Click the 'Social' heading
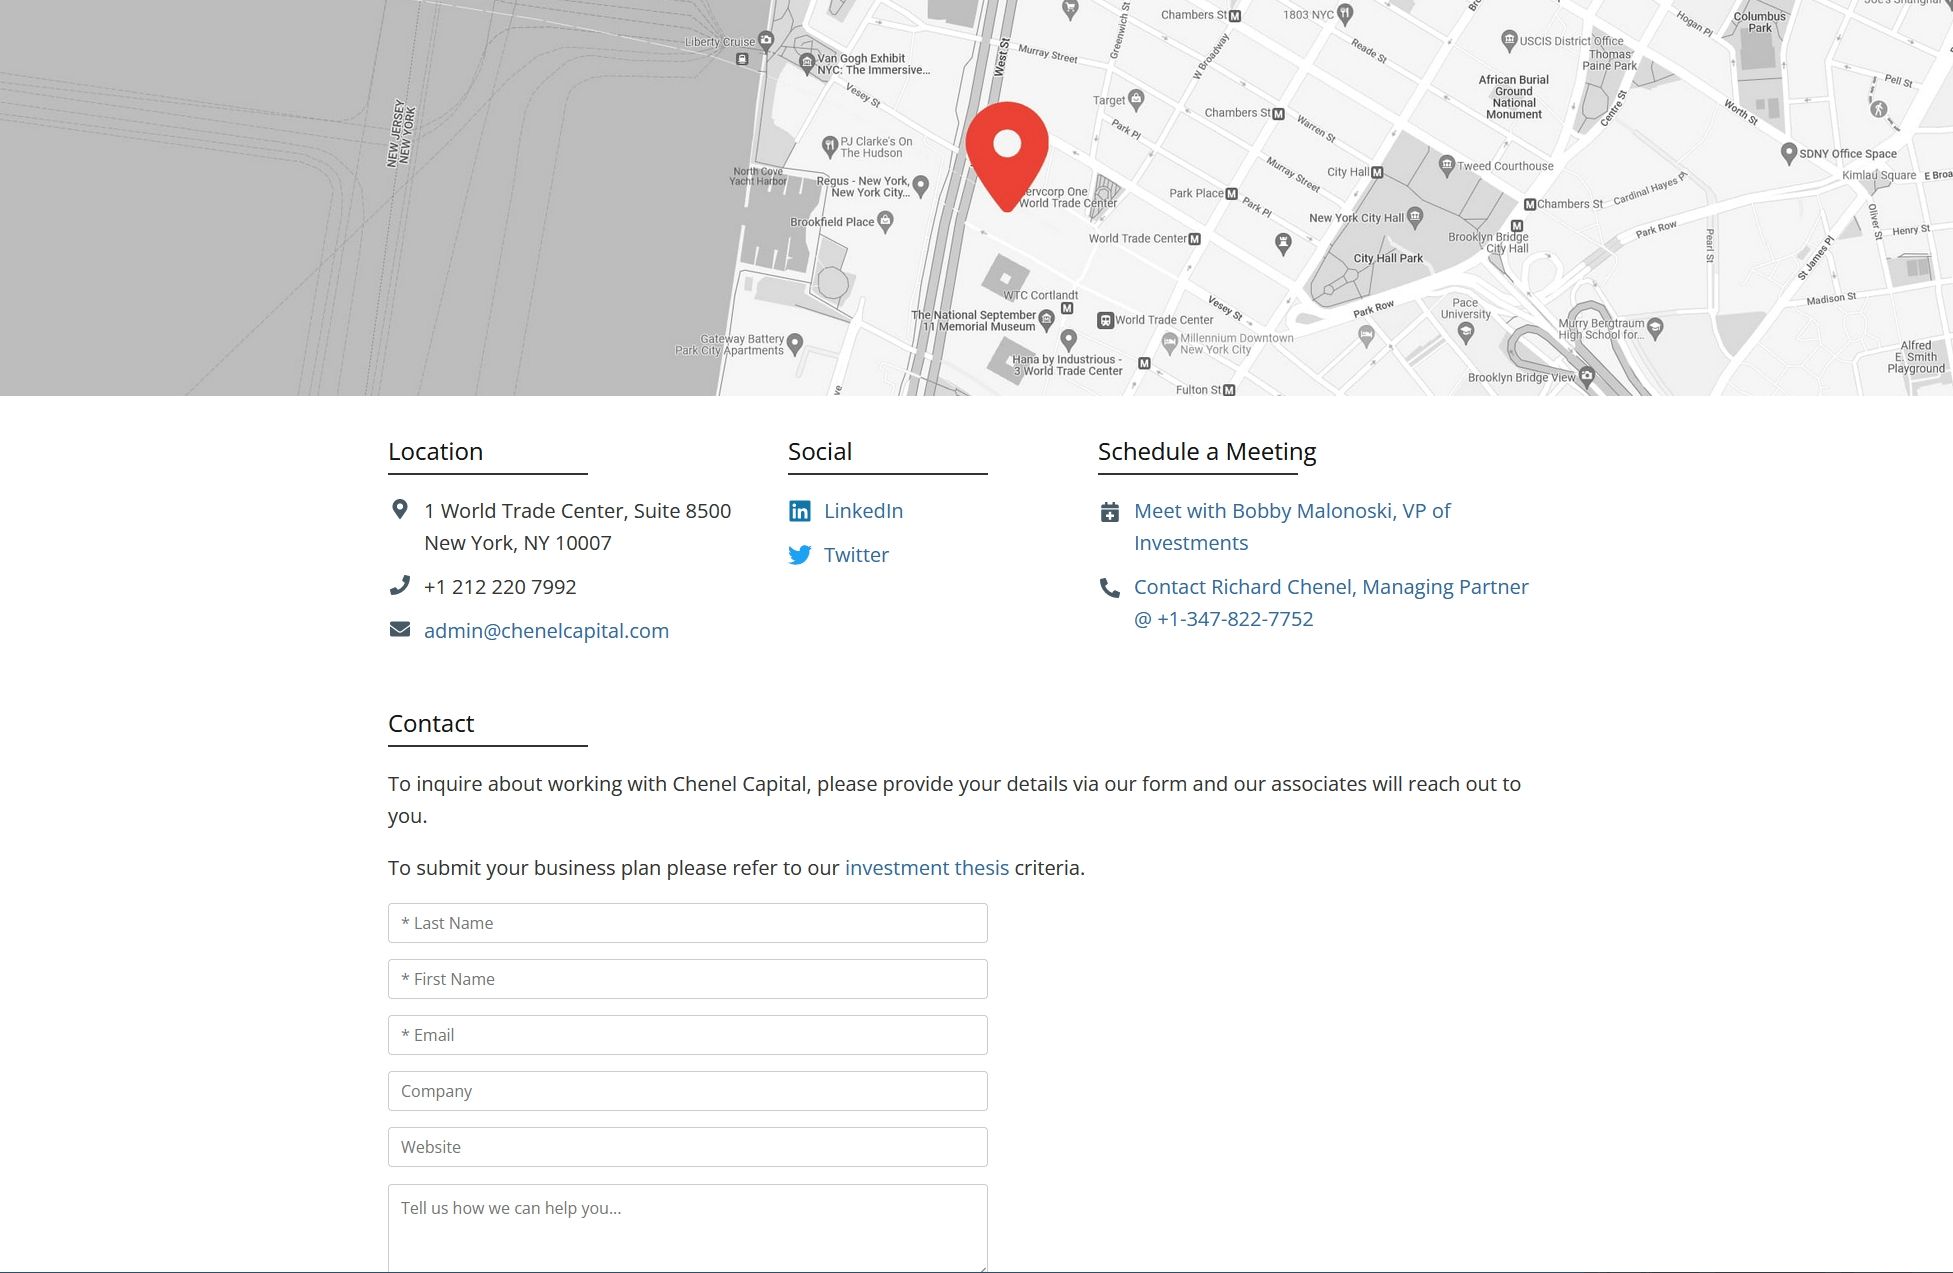 click(820, 452)
